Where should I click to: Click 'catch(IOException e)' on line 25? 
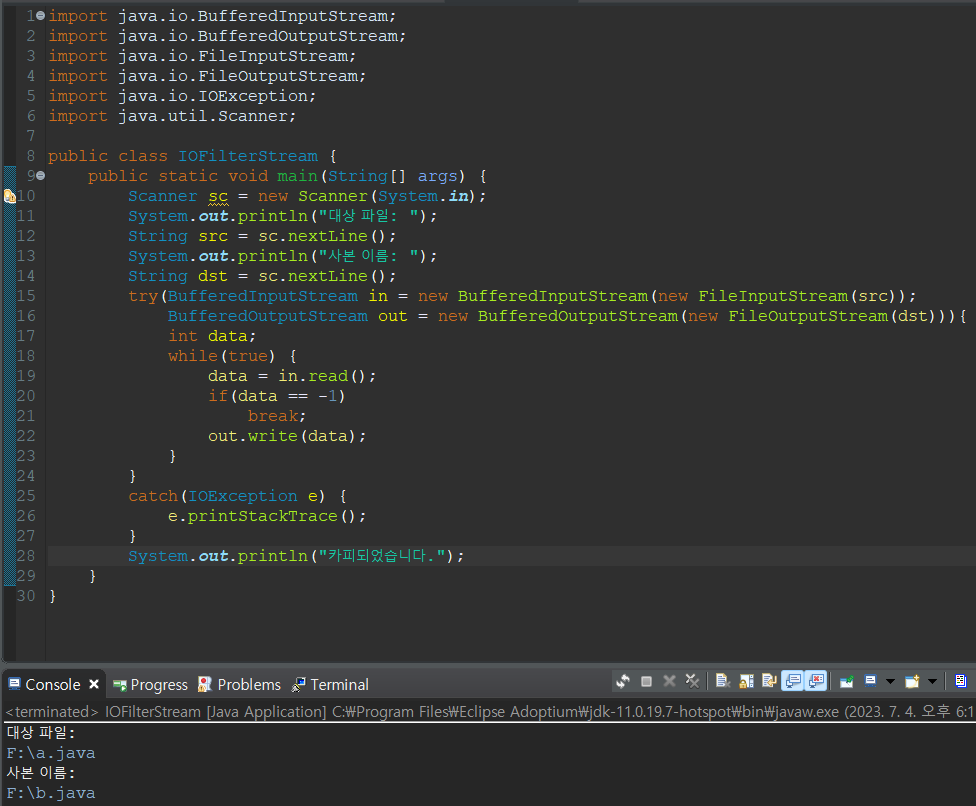(227, 495)
